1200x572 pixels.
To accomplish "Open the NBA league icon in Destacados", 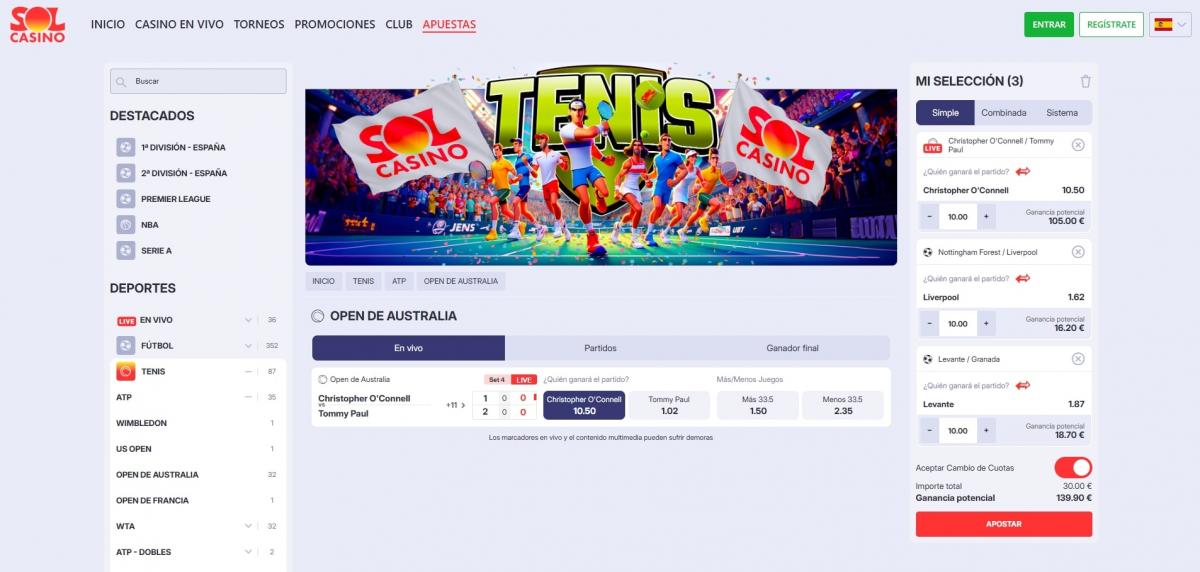I will [125, 225].
